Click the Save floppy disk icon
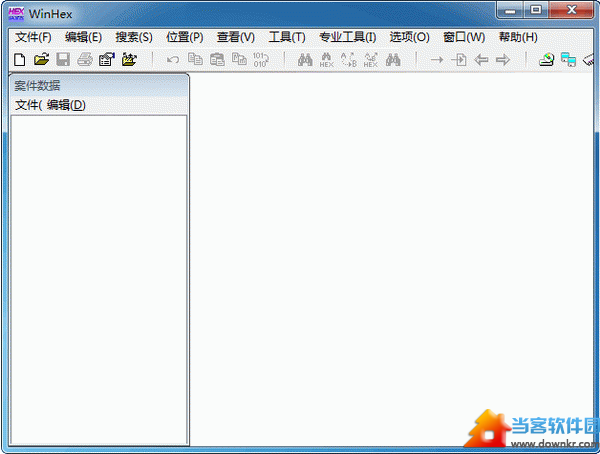Screen dimensions: 600x454 click(x=63, y=60)
